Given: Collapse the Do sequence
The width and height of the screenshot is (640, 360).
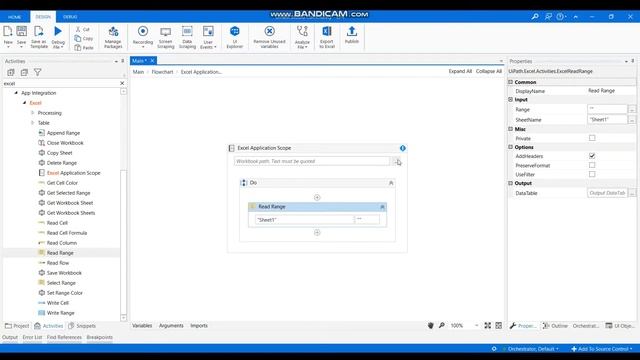Looking at the screenshot, I should pyautogui.click(x=391, y=183).
